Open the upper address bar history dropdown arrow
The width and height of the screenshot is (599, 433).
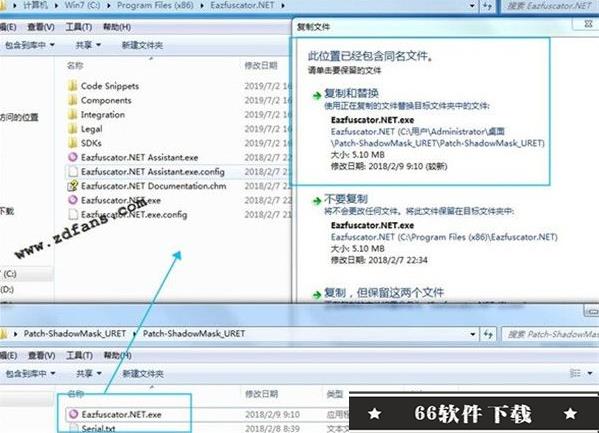point(473,6)
